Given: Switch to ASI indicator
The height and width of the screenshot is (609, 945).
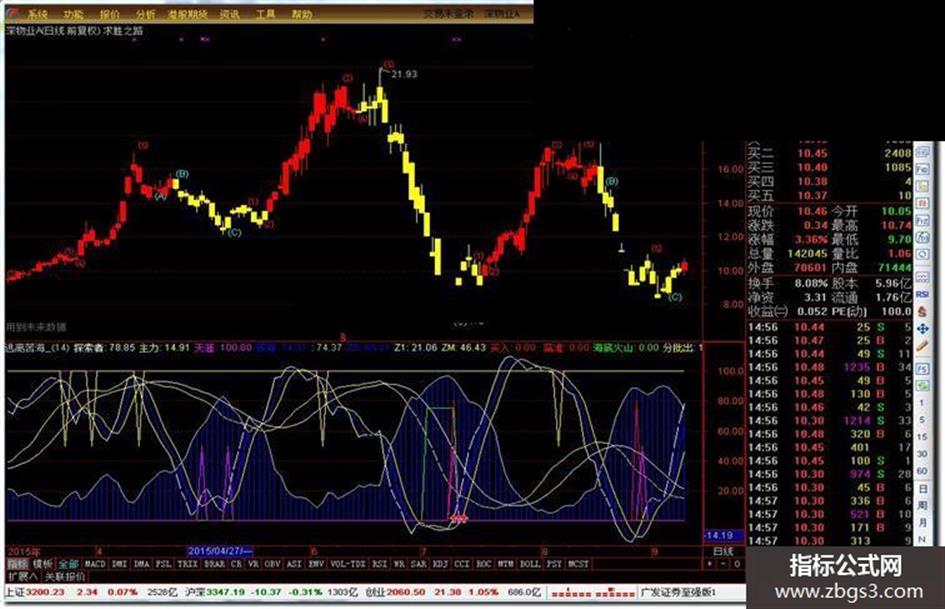Looking at the screenshot, I should (295, 564).
